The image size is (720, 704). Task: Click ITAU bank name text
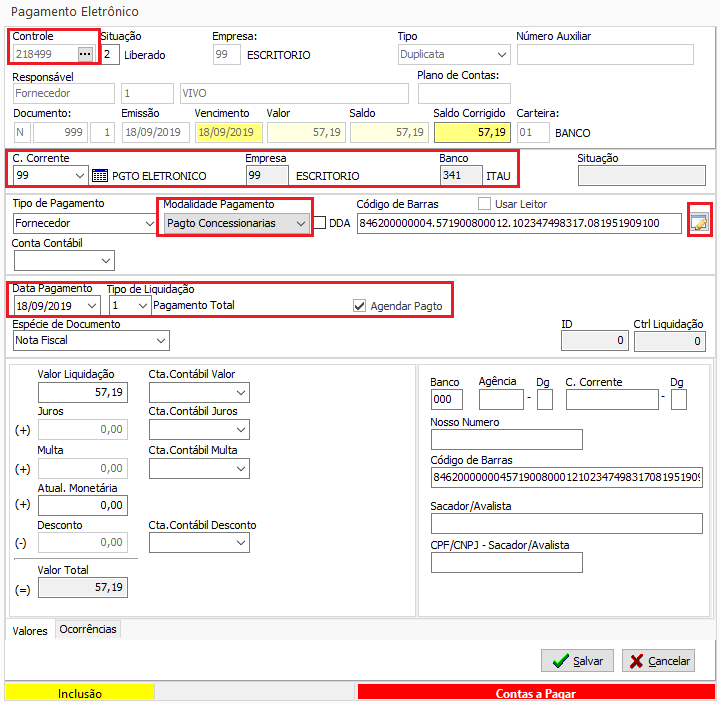(498, 176)
